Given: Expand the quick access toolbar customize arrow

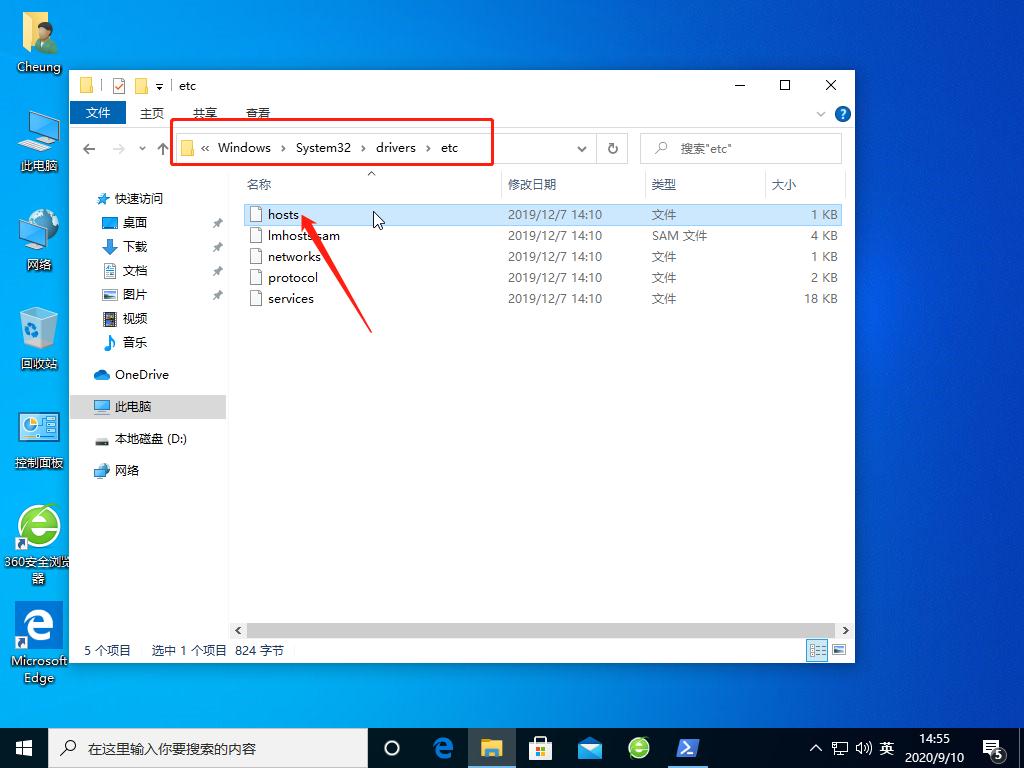Looking at the screenshot, I should [160, 86].
